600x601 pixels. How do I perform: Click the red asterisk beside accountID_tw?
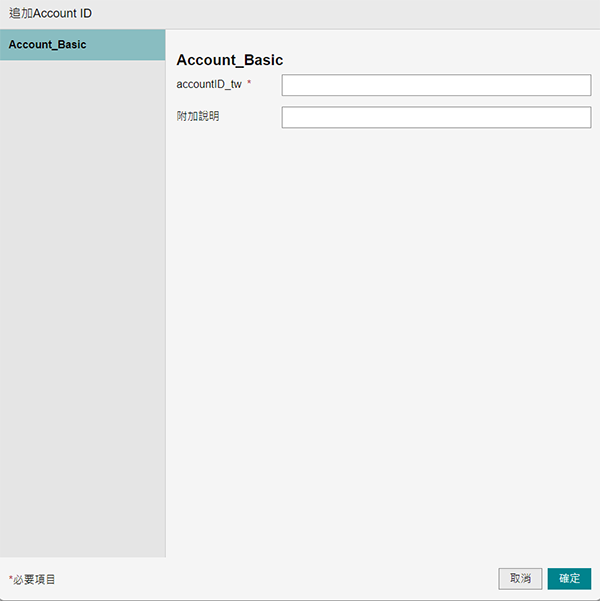click(249, 84)
